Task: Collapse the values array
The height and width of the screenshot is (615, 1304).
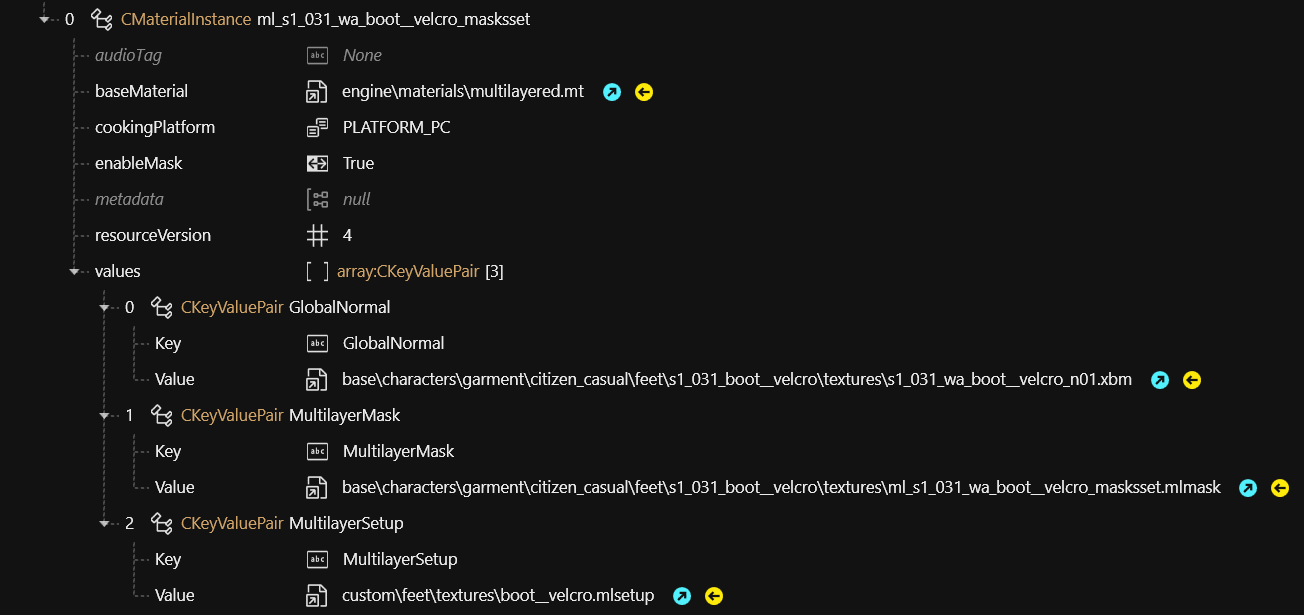Action: pos(74,271)
